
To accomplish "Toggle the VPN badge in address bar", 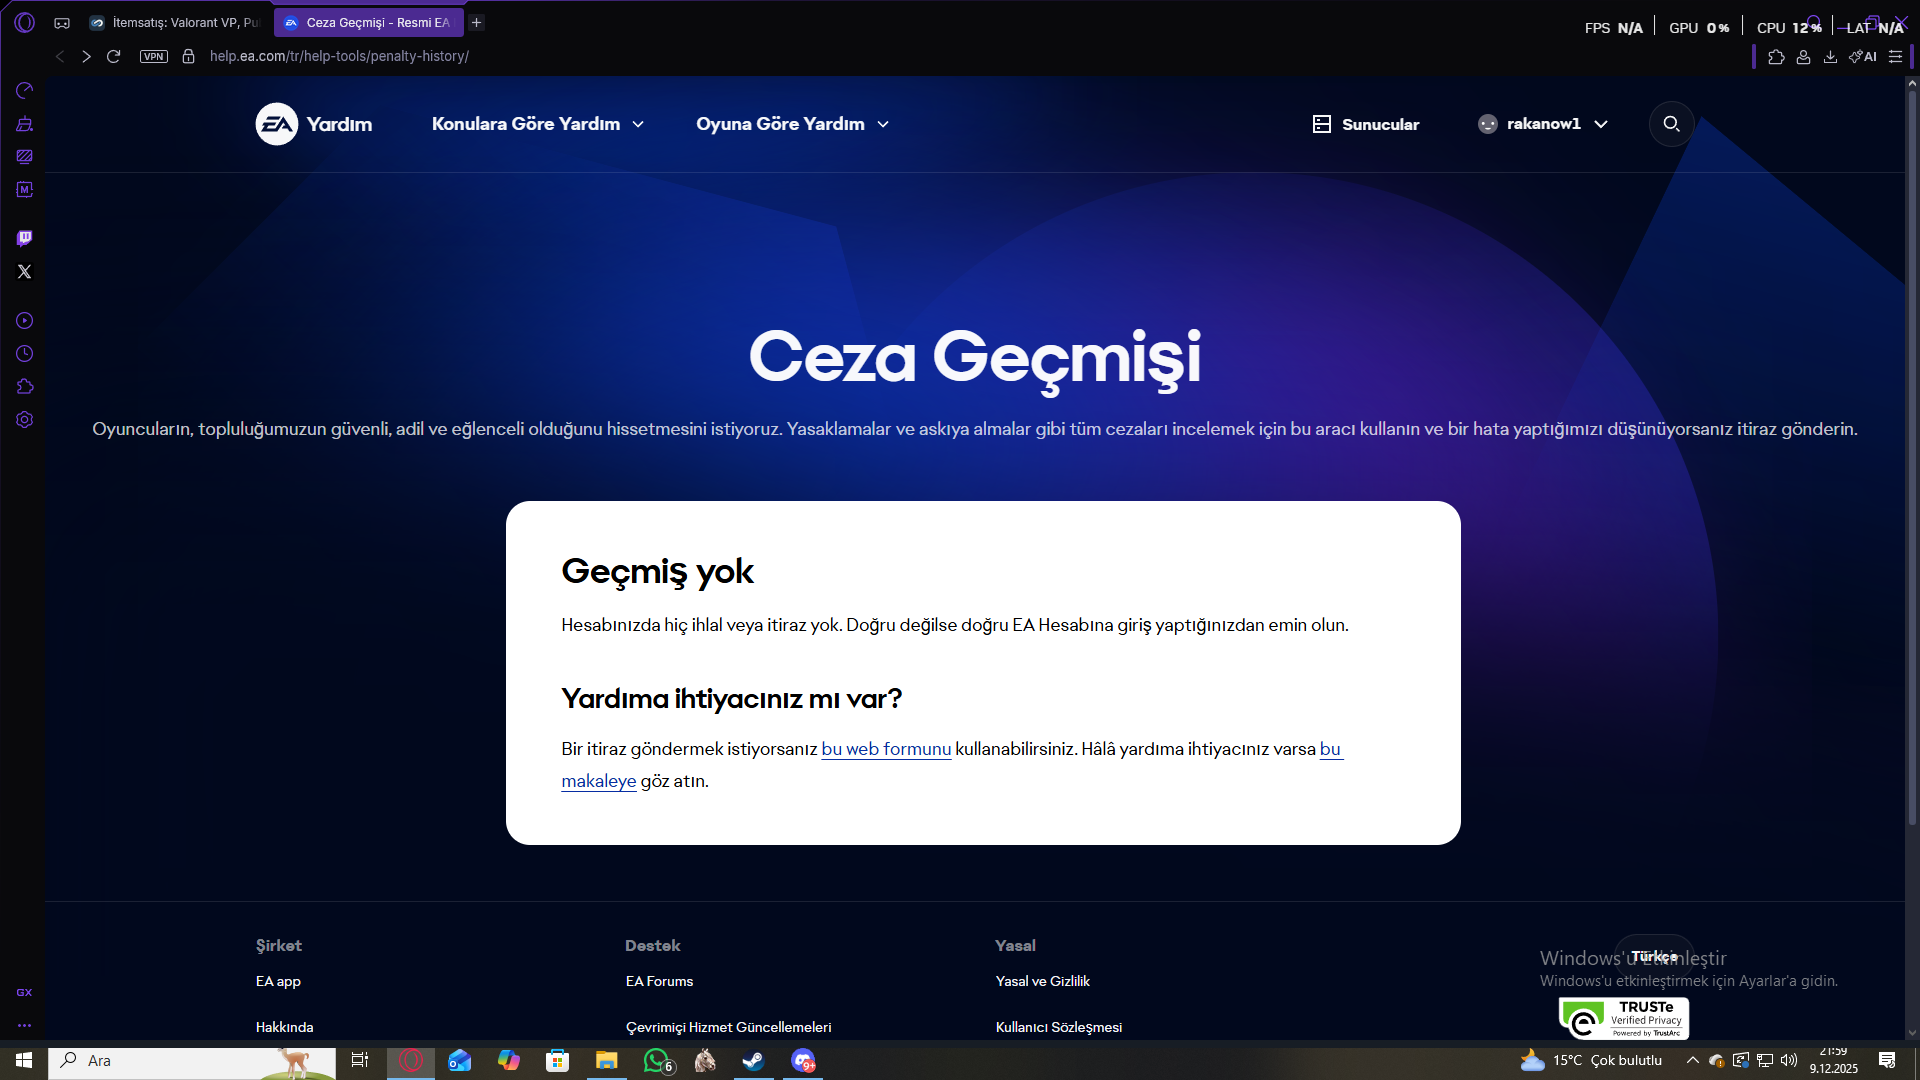I will [x=154, y=57].
